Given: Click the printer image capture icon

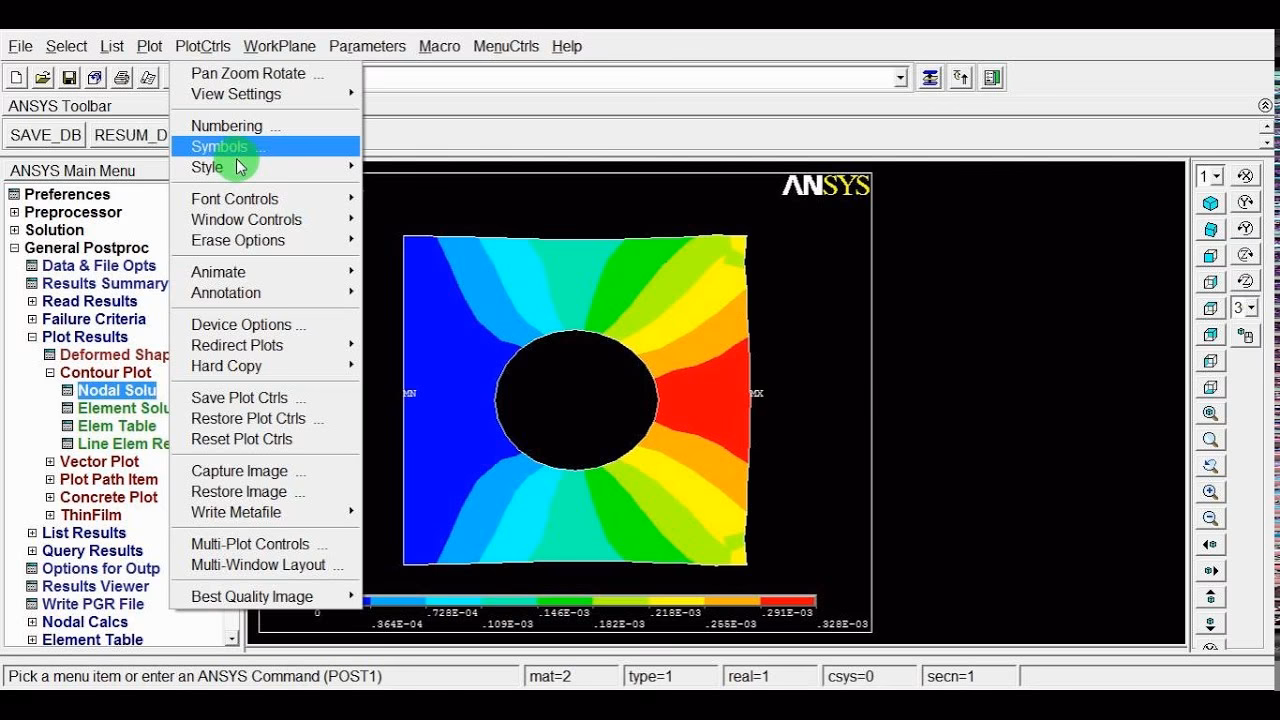Looking at the screenshot, I should [121, 78].
